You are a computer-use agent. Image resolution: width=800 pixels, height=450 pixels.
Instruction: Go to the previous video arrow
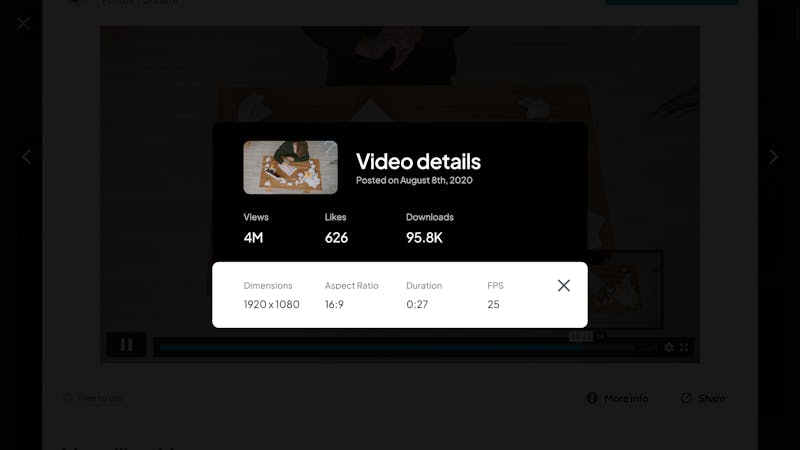pyautogui.click(x=27, y=157)
